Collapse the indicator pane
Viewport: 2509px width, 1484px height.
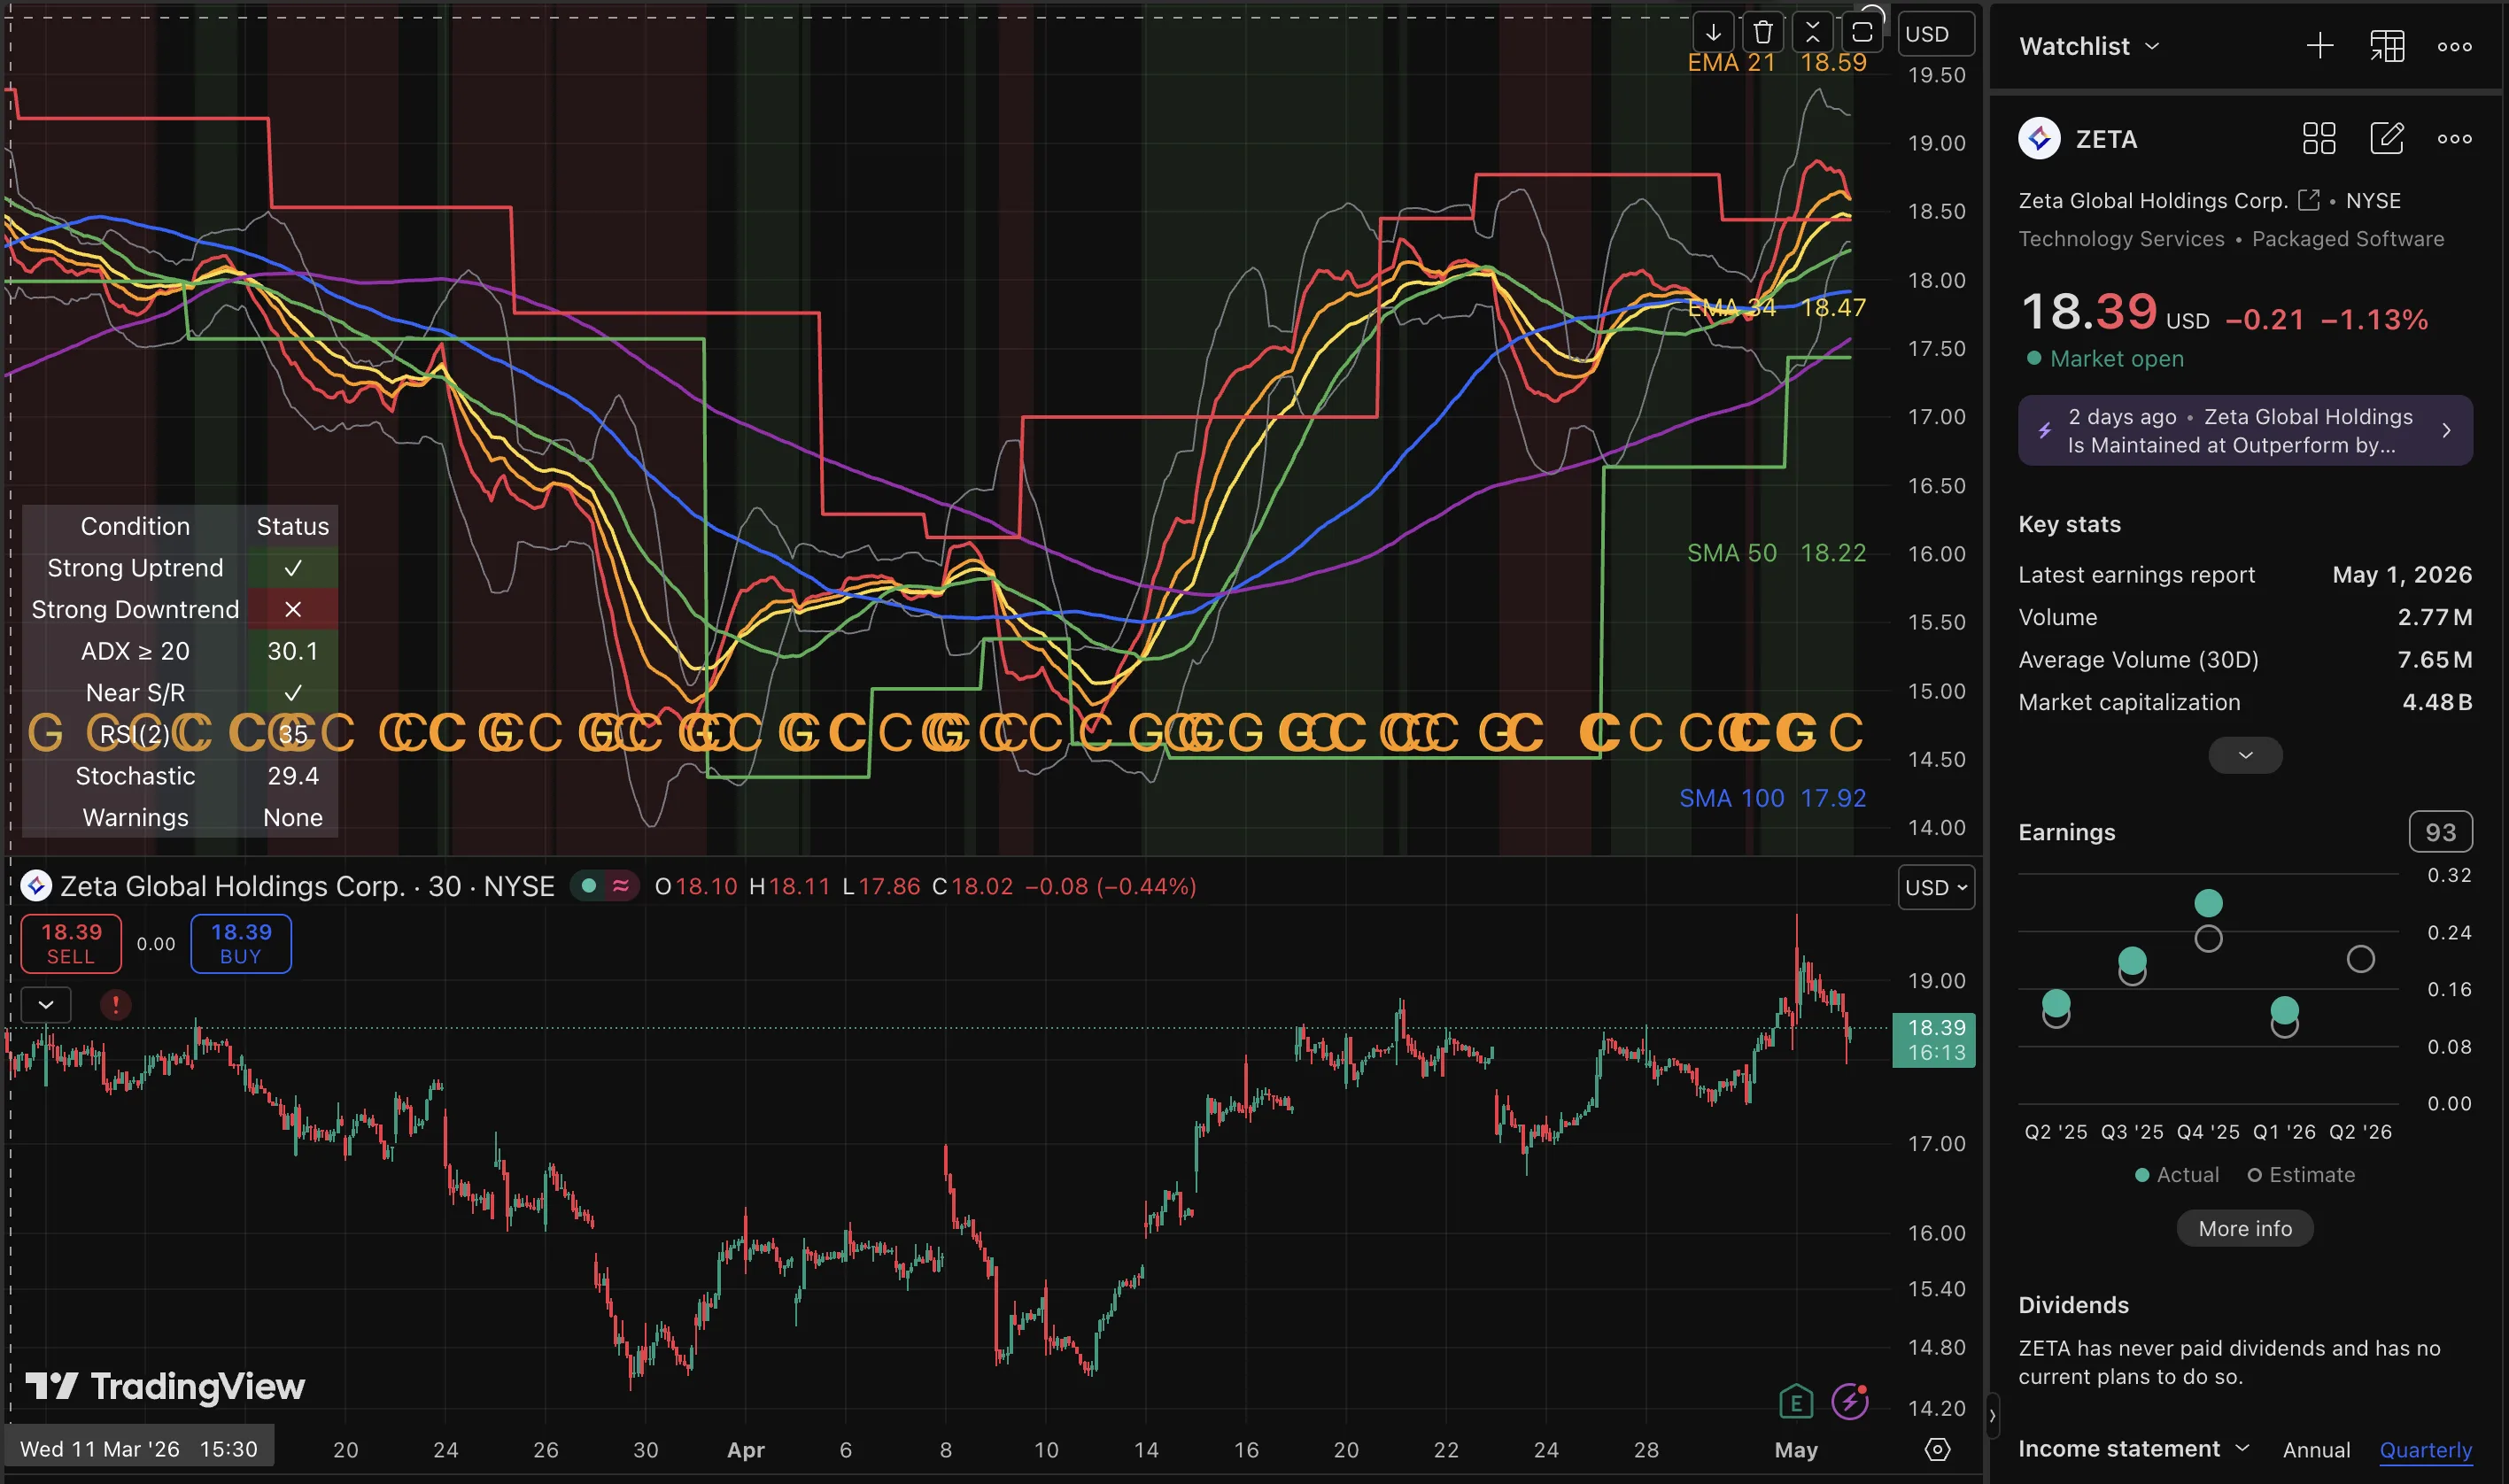[1812, 33]
